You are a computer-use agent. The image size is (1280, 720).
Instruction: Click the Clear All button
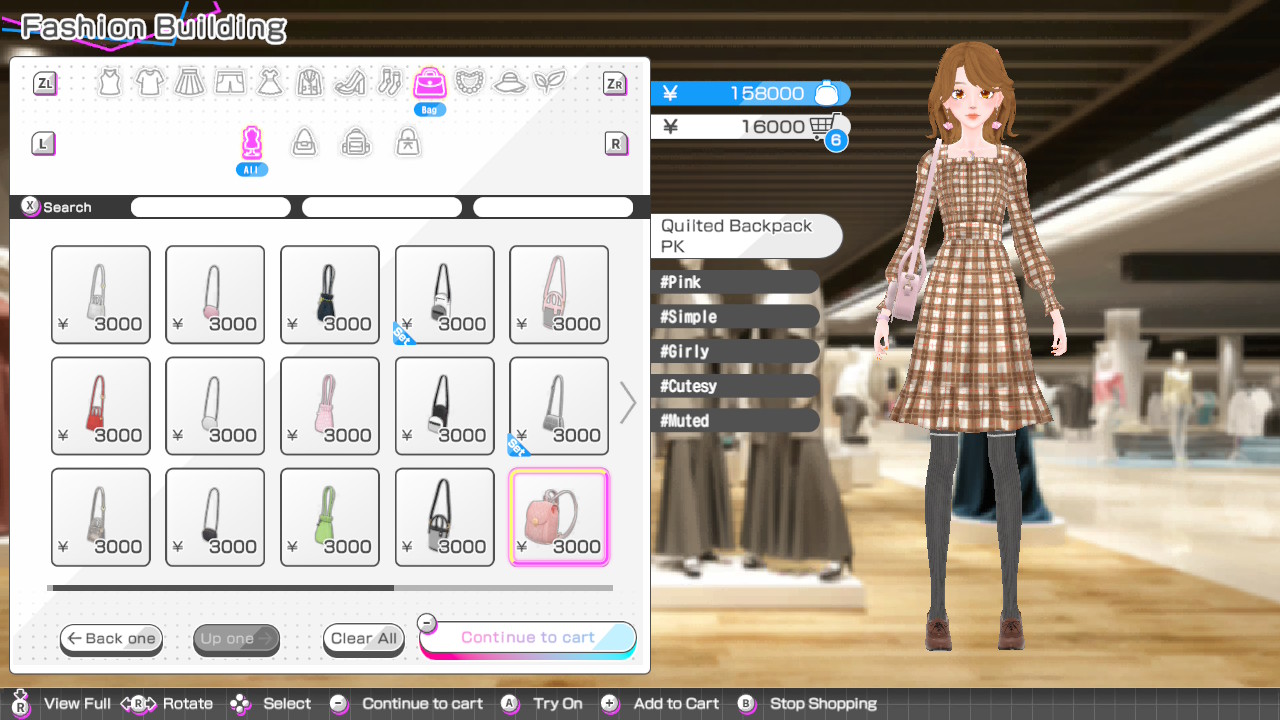pyautogui.click(x=364, y=639)
